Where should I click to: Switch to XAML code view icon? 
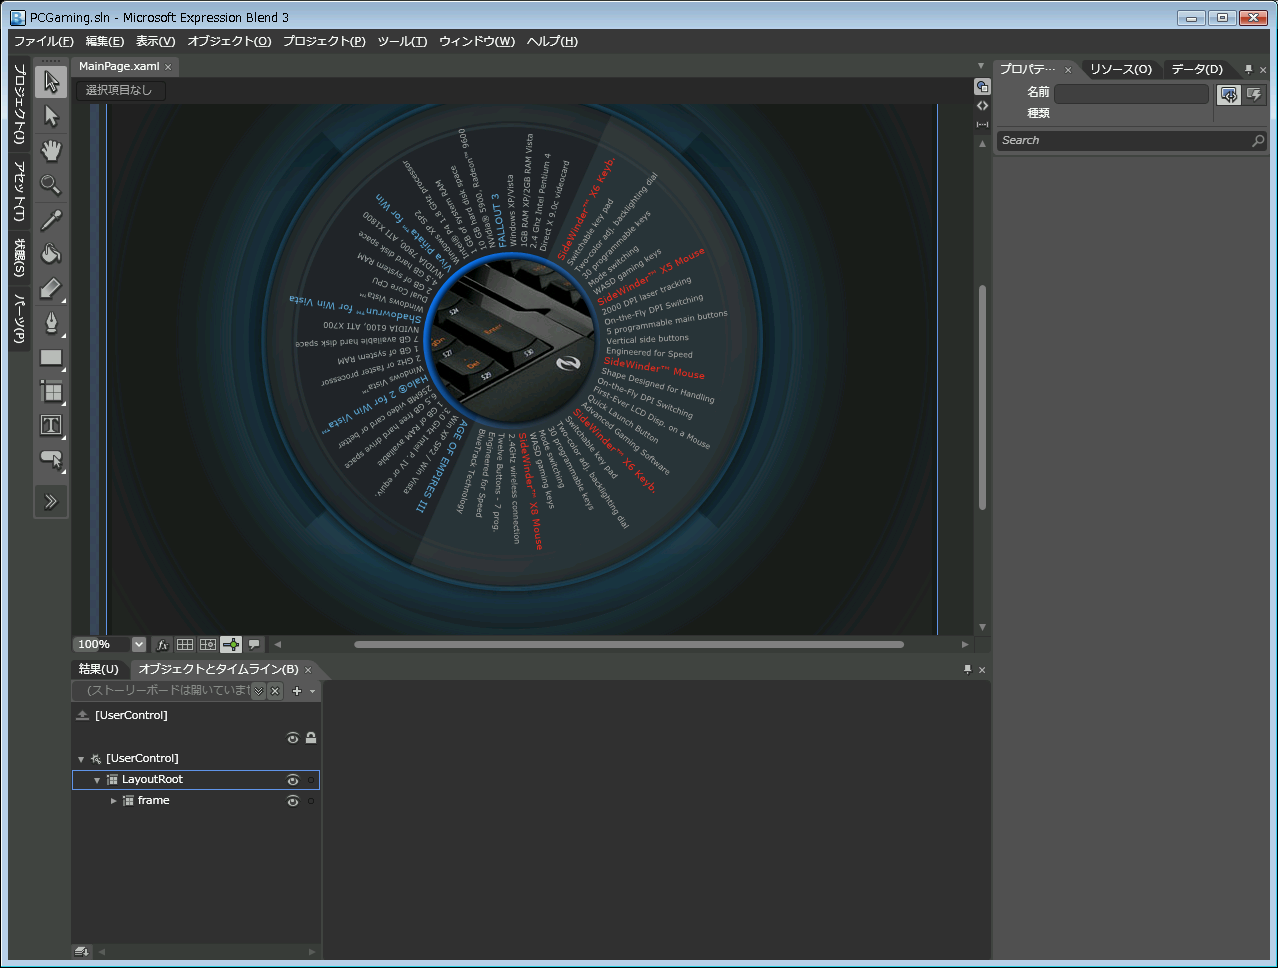point(982,105)
